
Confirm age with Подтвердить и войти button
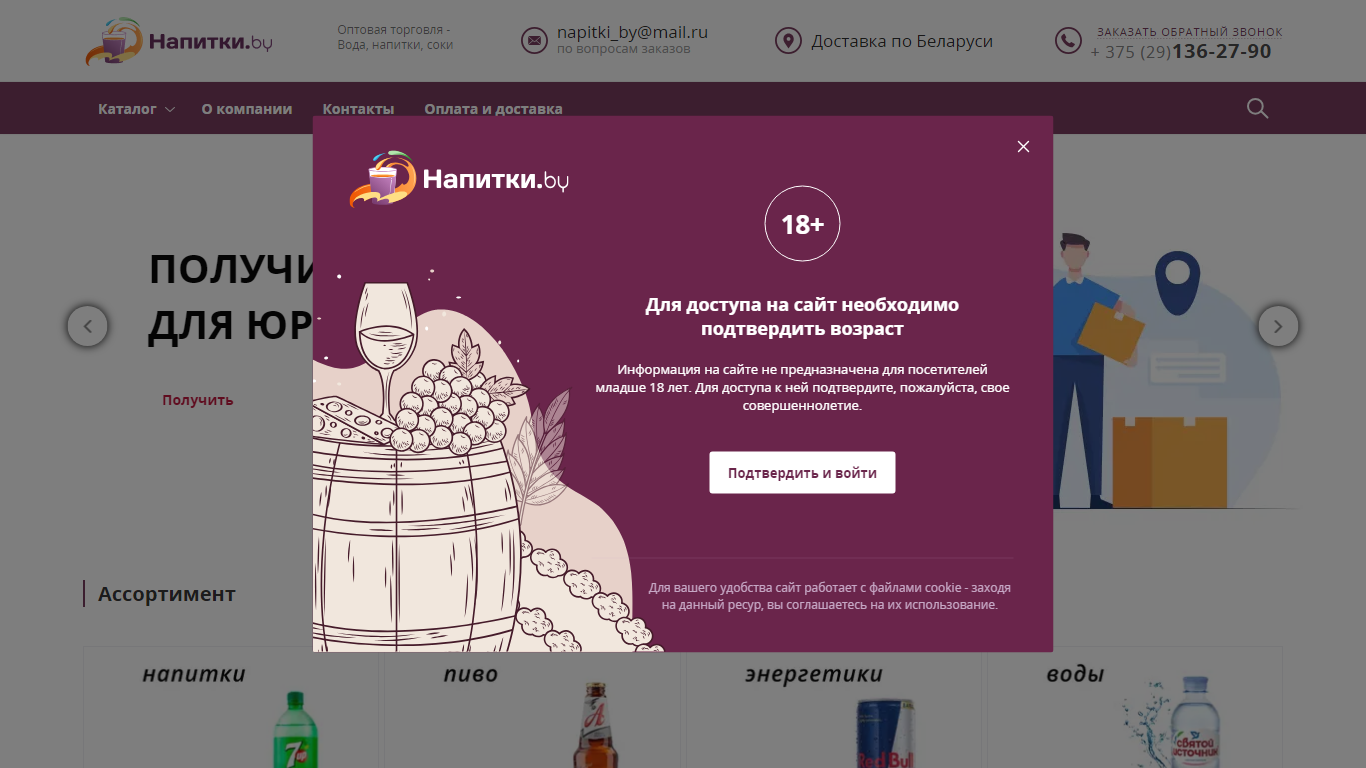click(x=802, y=473)
